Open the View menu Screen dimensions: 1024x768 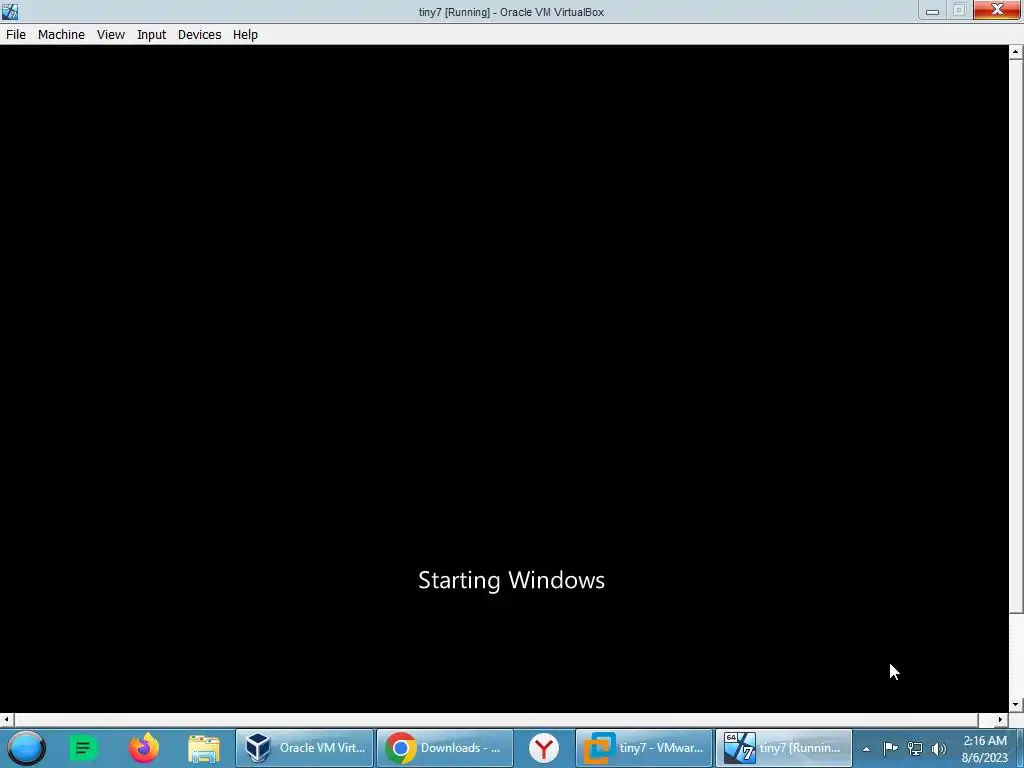pyautogui.click(x=110, y=35)
